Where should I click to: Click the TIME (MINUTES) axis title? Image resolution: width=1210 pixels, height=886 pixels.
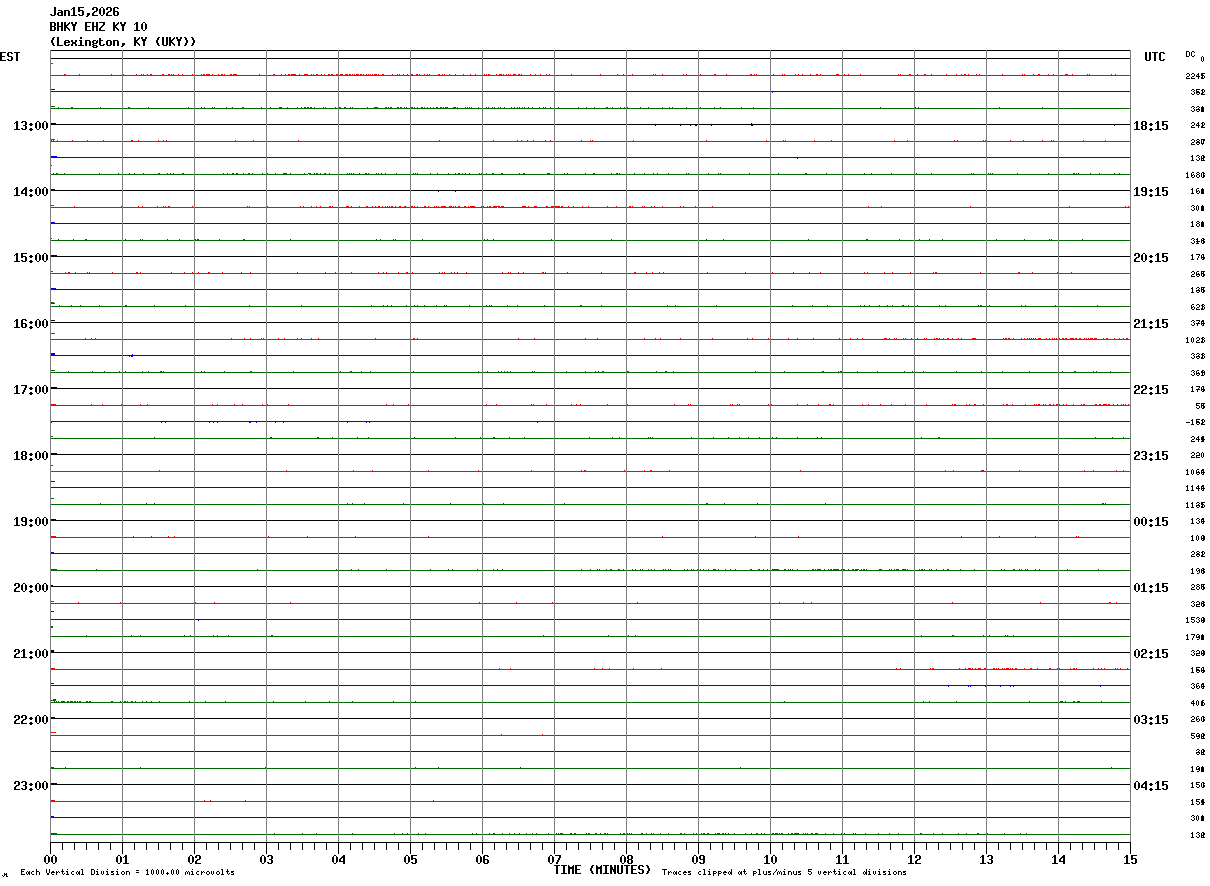point(602,870)
